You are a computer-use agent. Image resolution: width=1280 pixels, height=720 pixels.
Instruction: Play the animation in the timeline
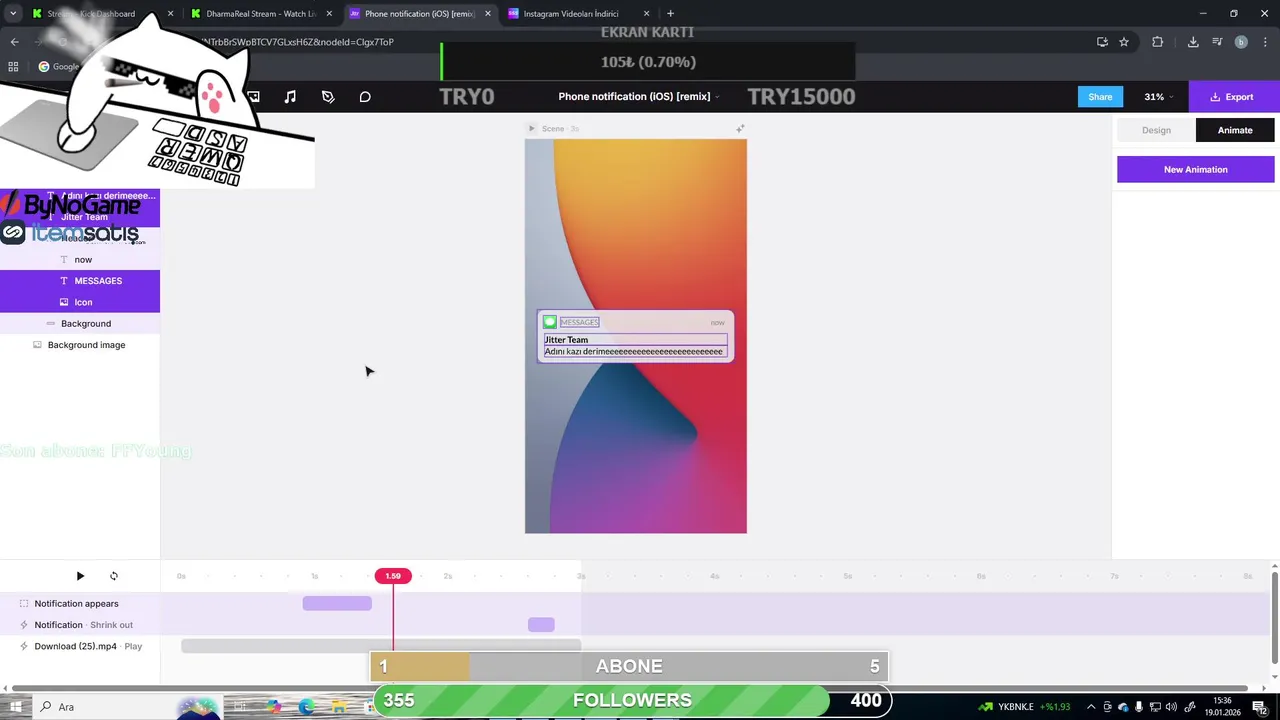point(80,576)
